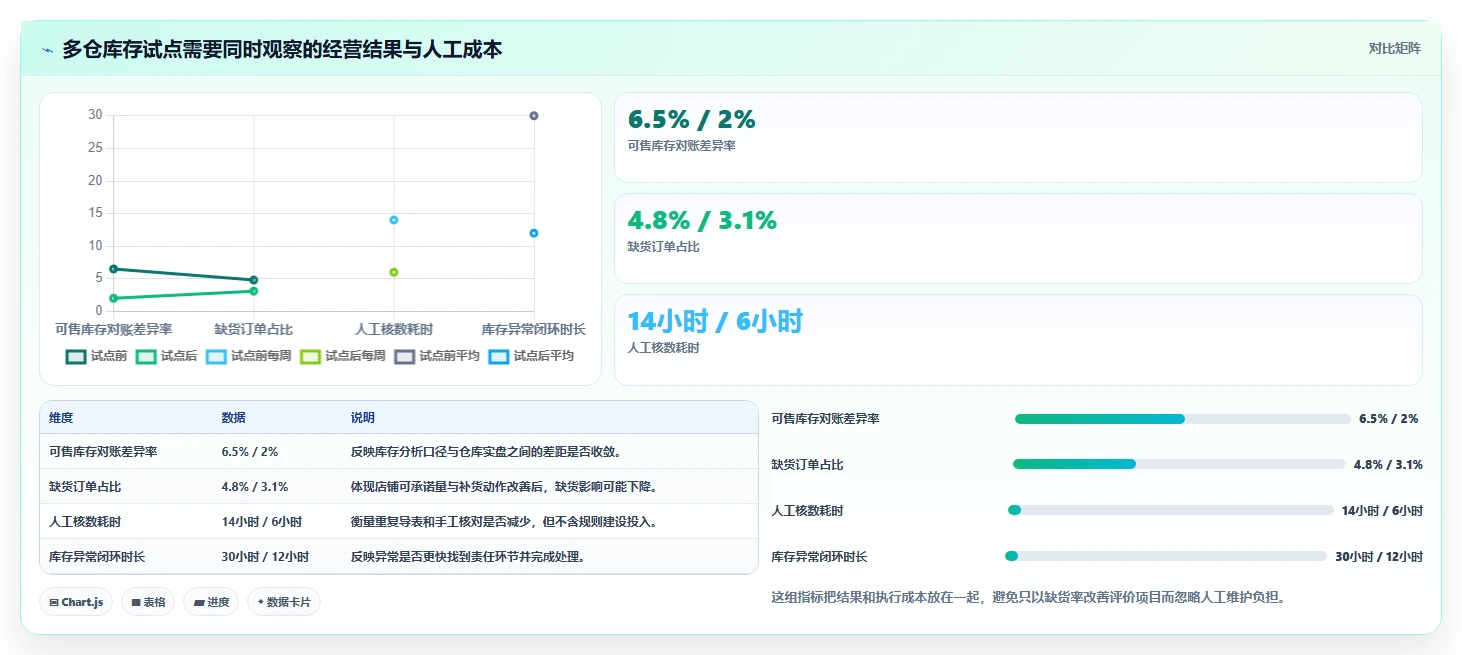Toggle the 试点后 legend swatch
This screenshot has width=1462, height=655.
pyautogui.click(x=146, y=356)
